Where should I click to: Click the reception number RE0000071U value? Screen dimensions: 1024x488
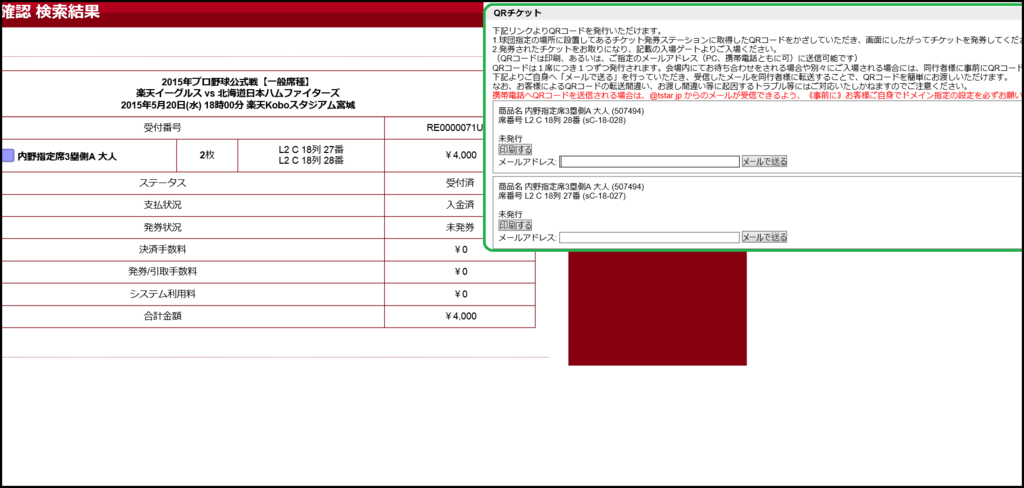(x=455, y=128)
